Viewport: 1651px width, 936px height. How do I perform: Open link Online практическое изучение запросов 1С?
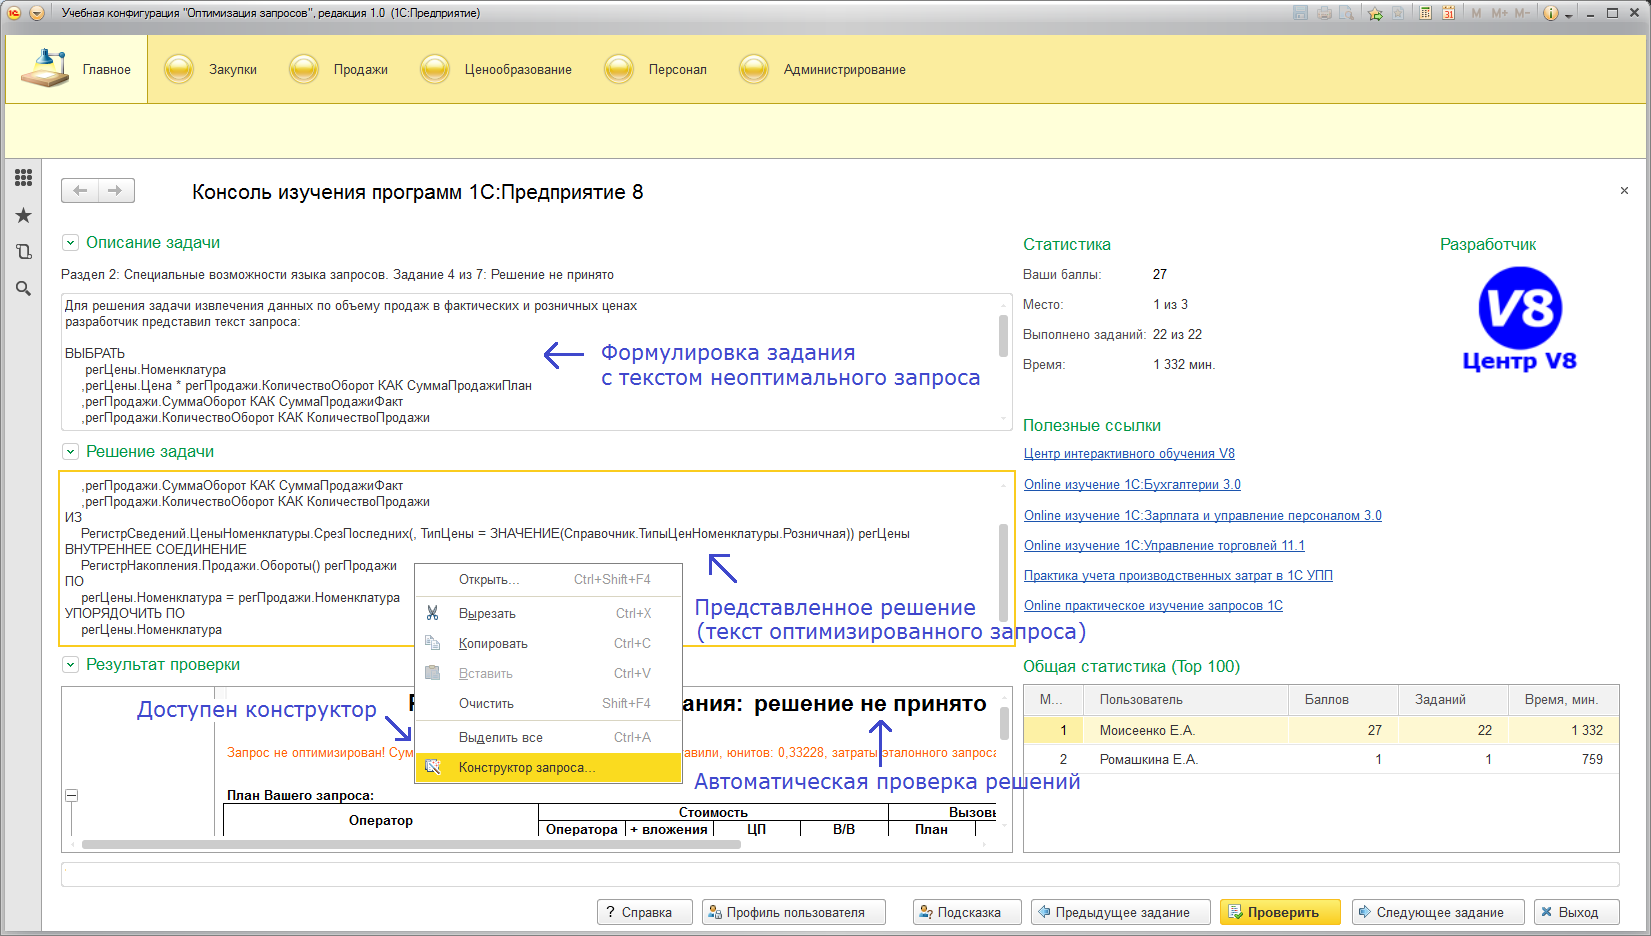1153,605
